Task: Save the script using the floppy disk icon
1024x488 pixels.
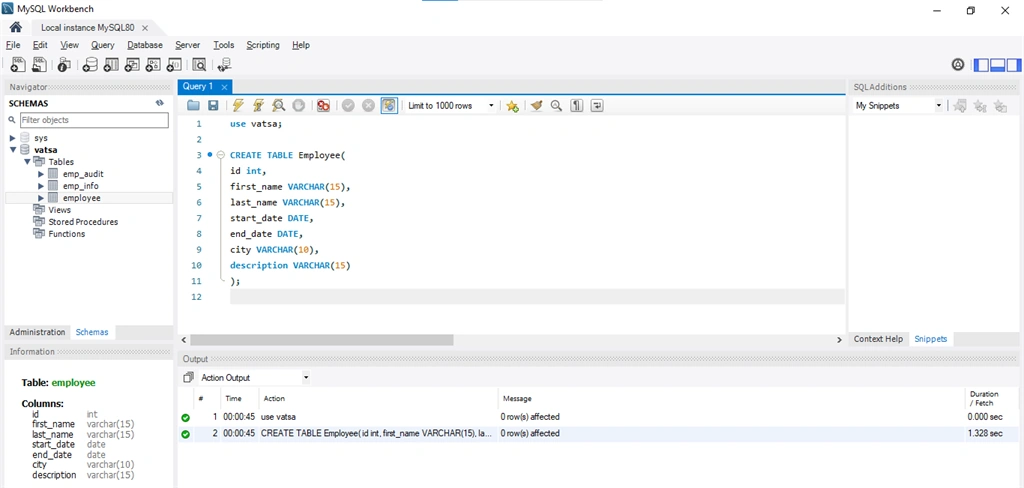Action: point(213,106)
